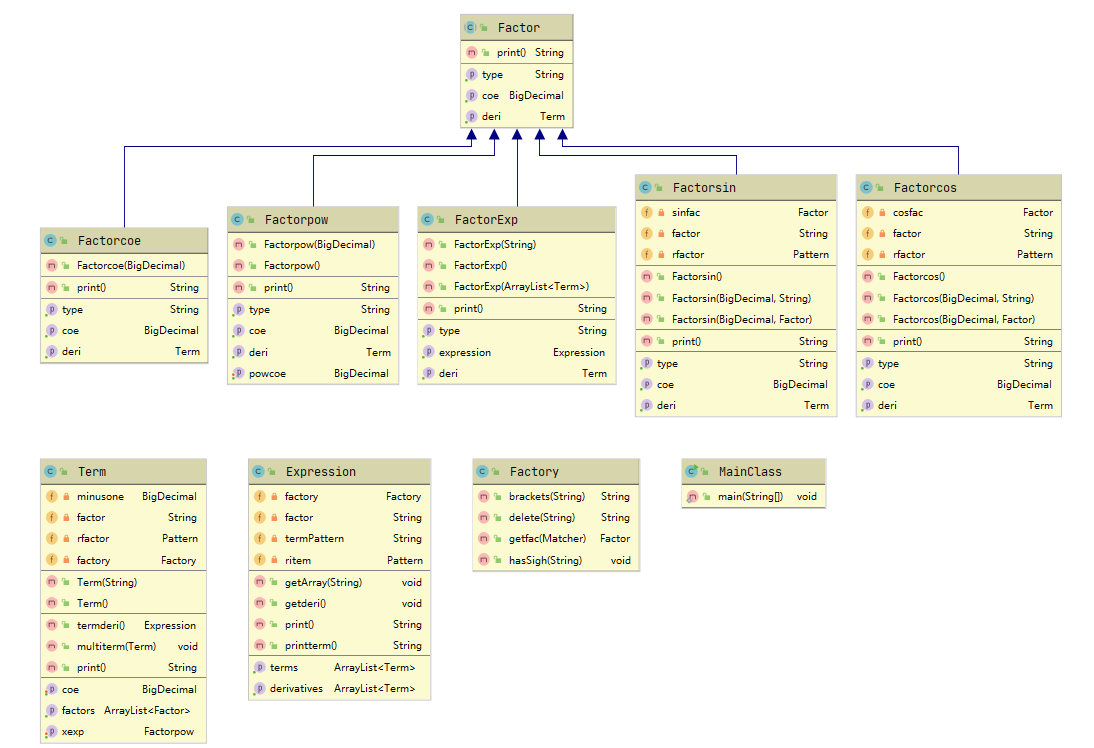Click the Factorpow(BigDecimal) constructor row

313,244
